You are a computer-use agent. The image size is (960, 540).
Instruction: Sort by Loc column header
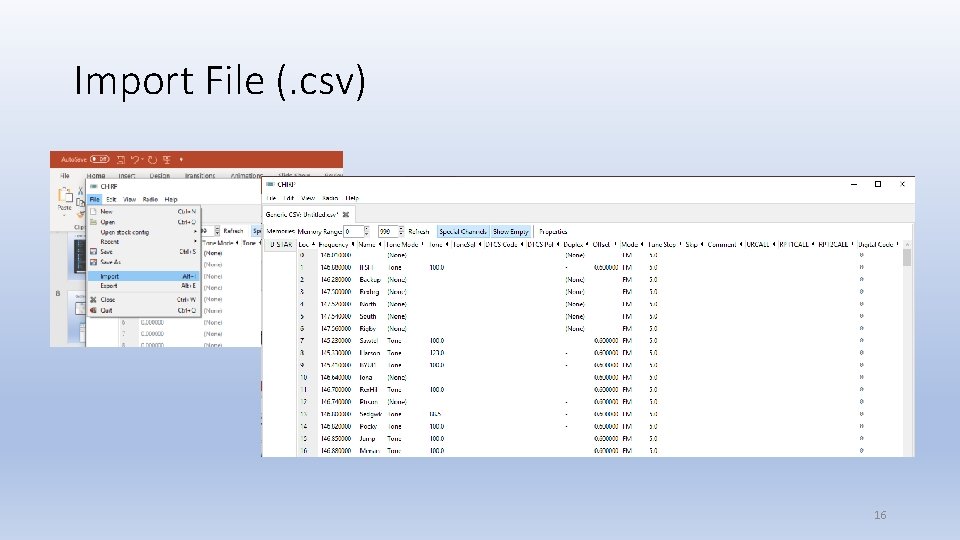[306, 244]
